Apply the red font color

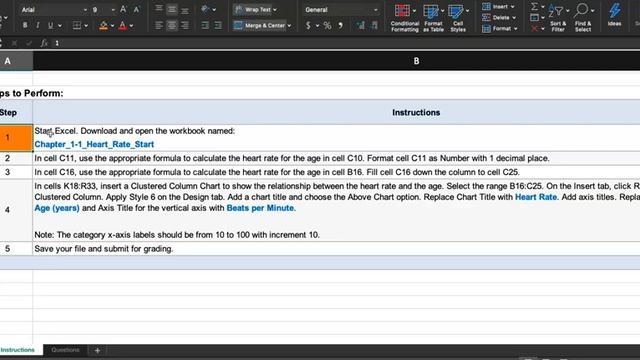click(122, 26)
